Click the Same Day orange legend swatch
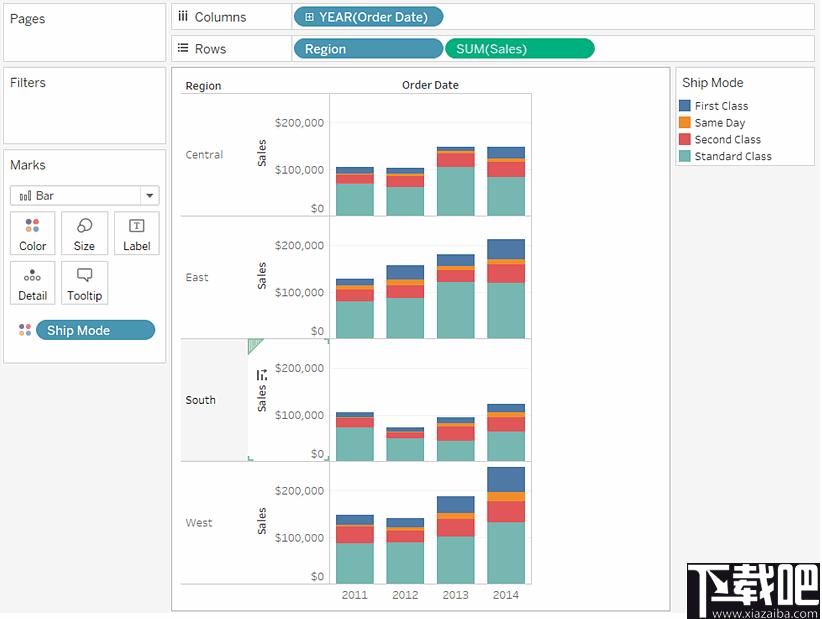 [x=685, y=122]
